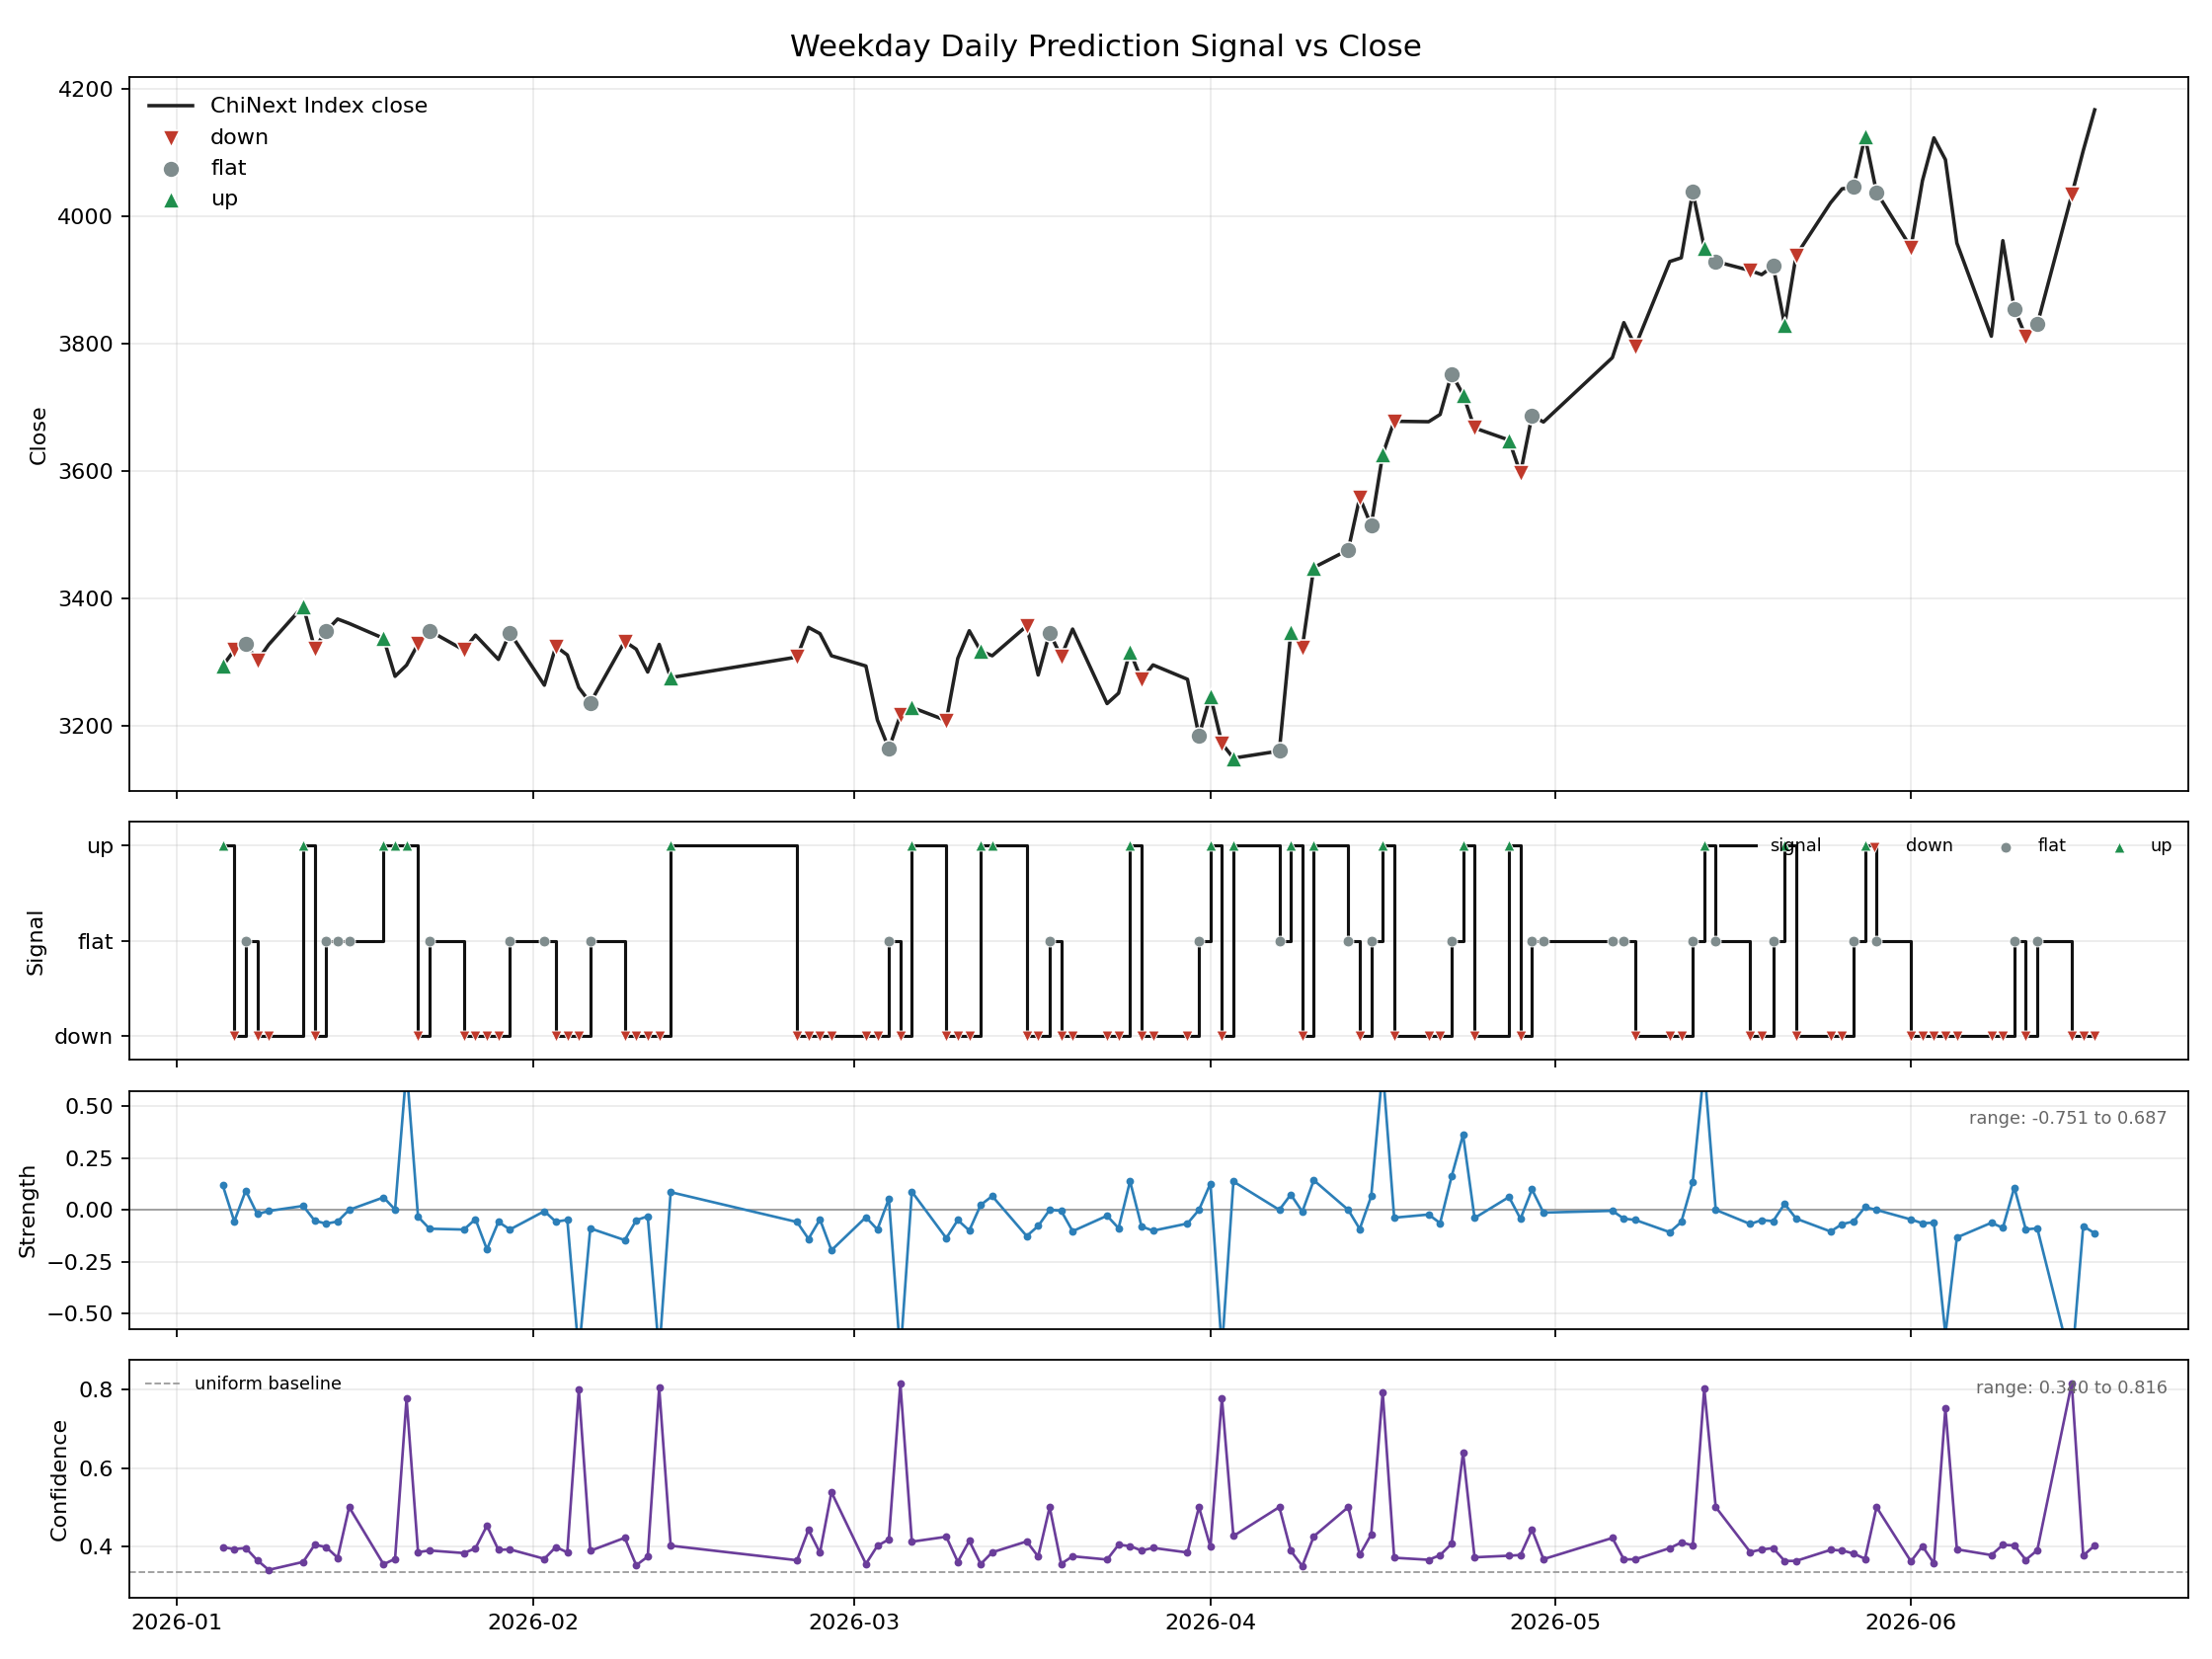
Task: Click the 3400 tick on the Close axis
Action: [x=86, y=599]
